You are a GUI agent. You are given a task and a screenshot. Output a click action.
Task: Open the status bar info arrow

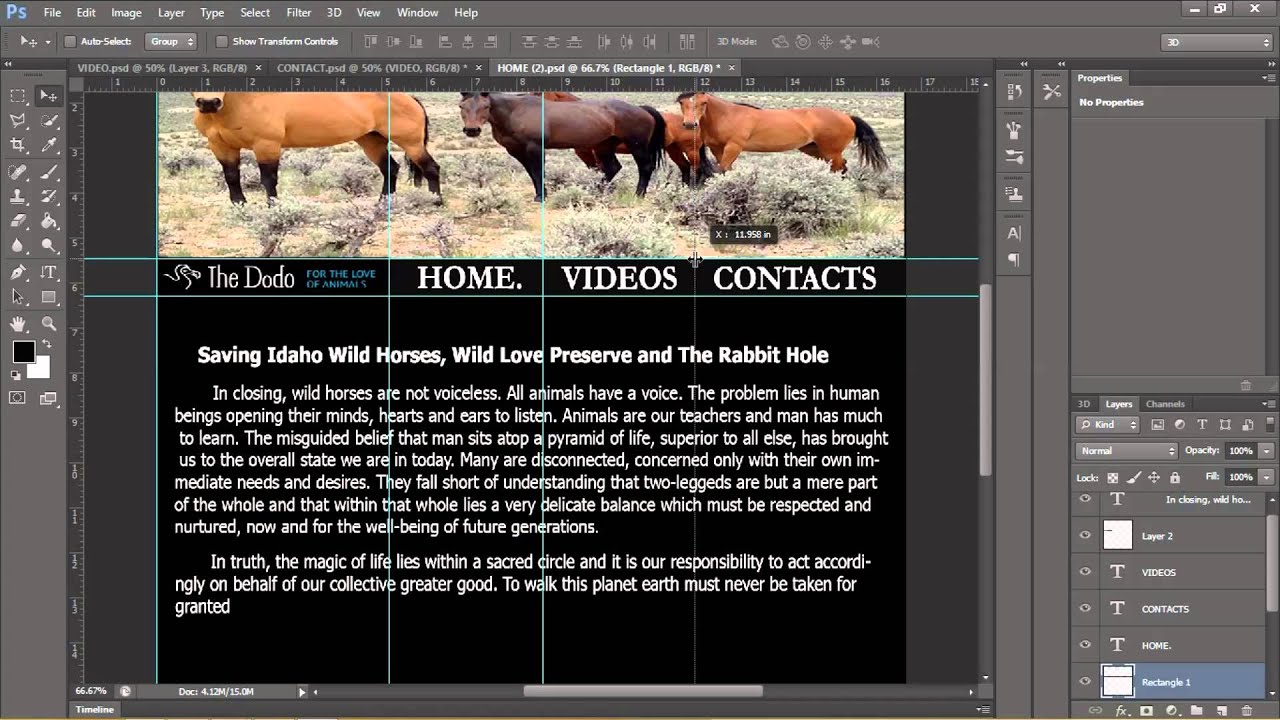click(x=302, y=691)
